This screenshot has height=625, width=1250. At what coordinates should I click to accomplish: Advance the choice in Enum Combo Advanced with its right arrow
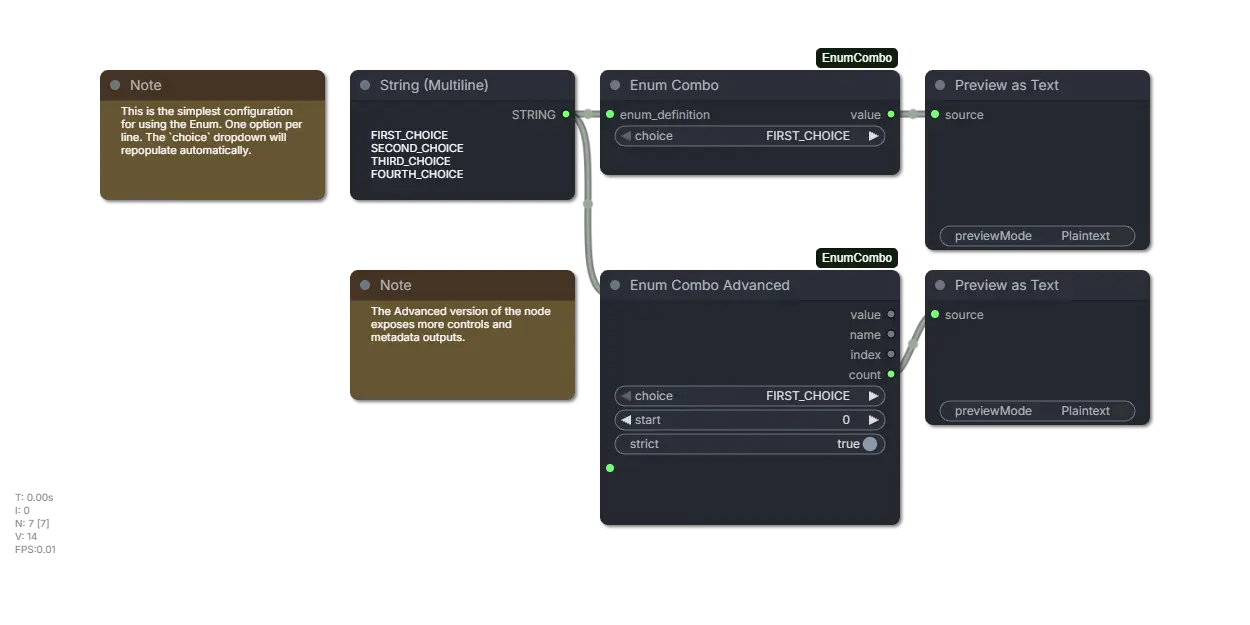pyautogui.click(x=873, y=396)
